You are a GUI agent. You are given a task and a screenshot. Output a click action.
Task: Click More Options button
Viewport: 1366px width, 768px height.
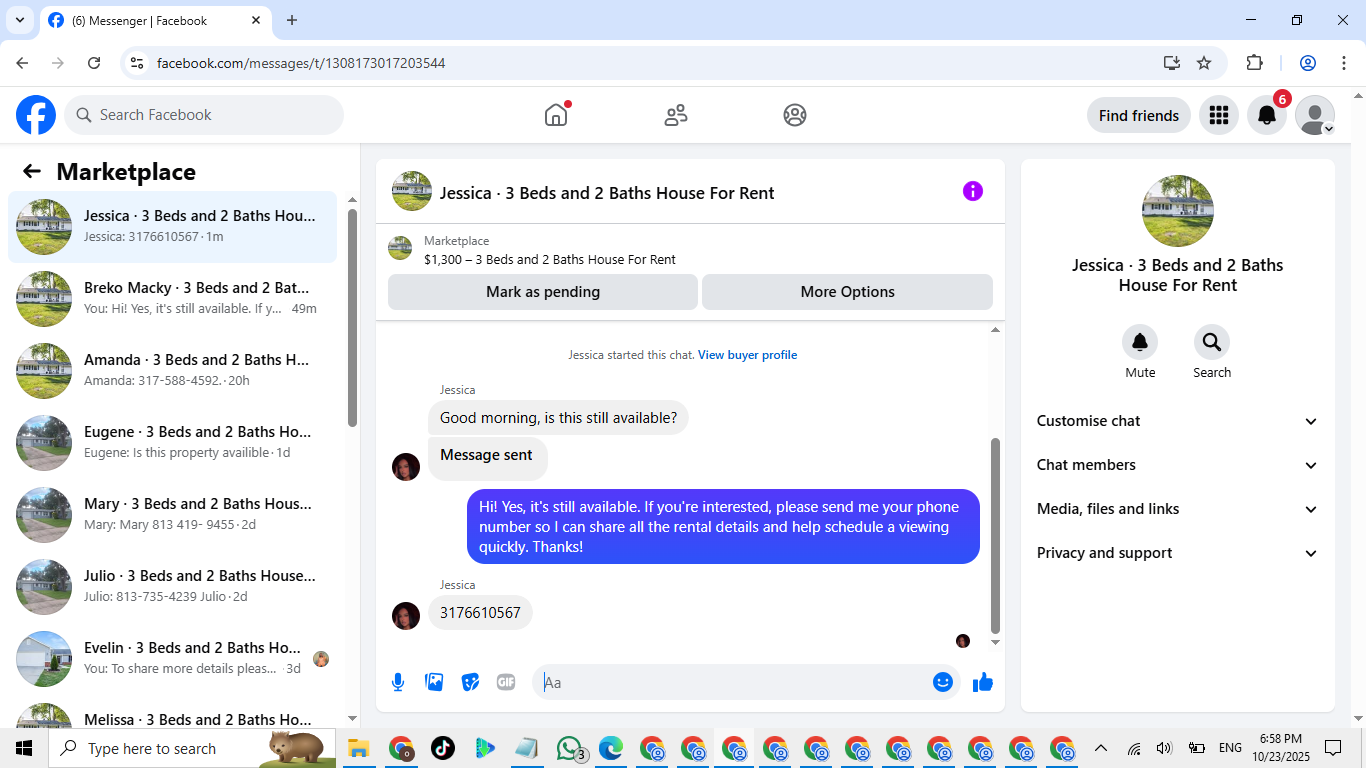847,292
